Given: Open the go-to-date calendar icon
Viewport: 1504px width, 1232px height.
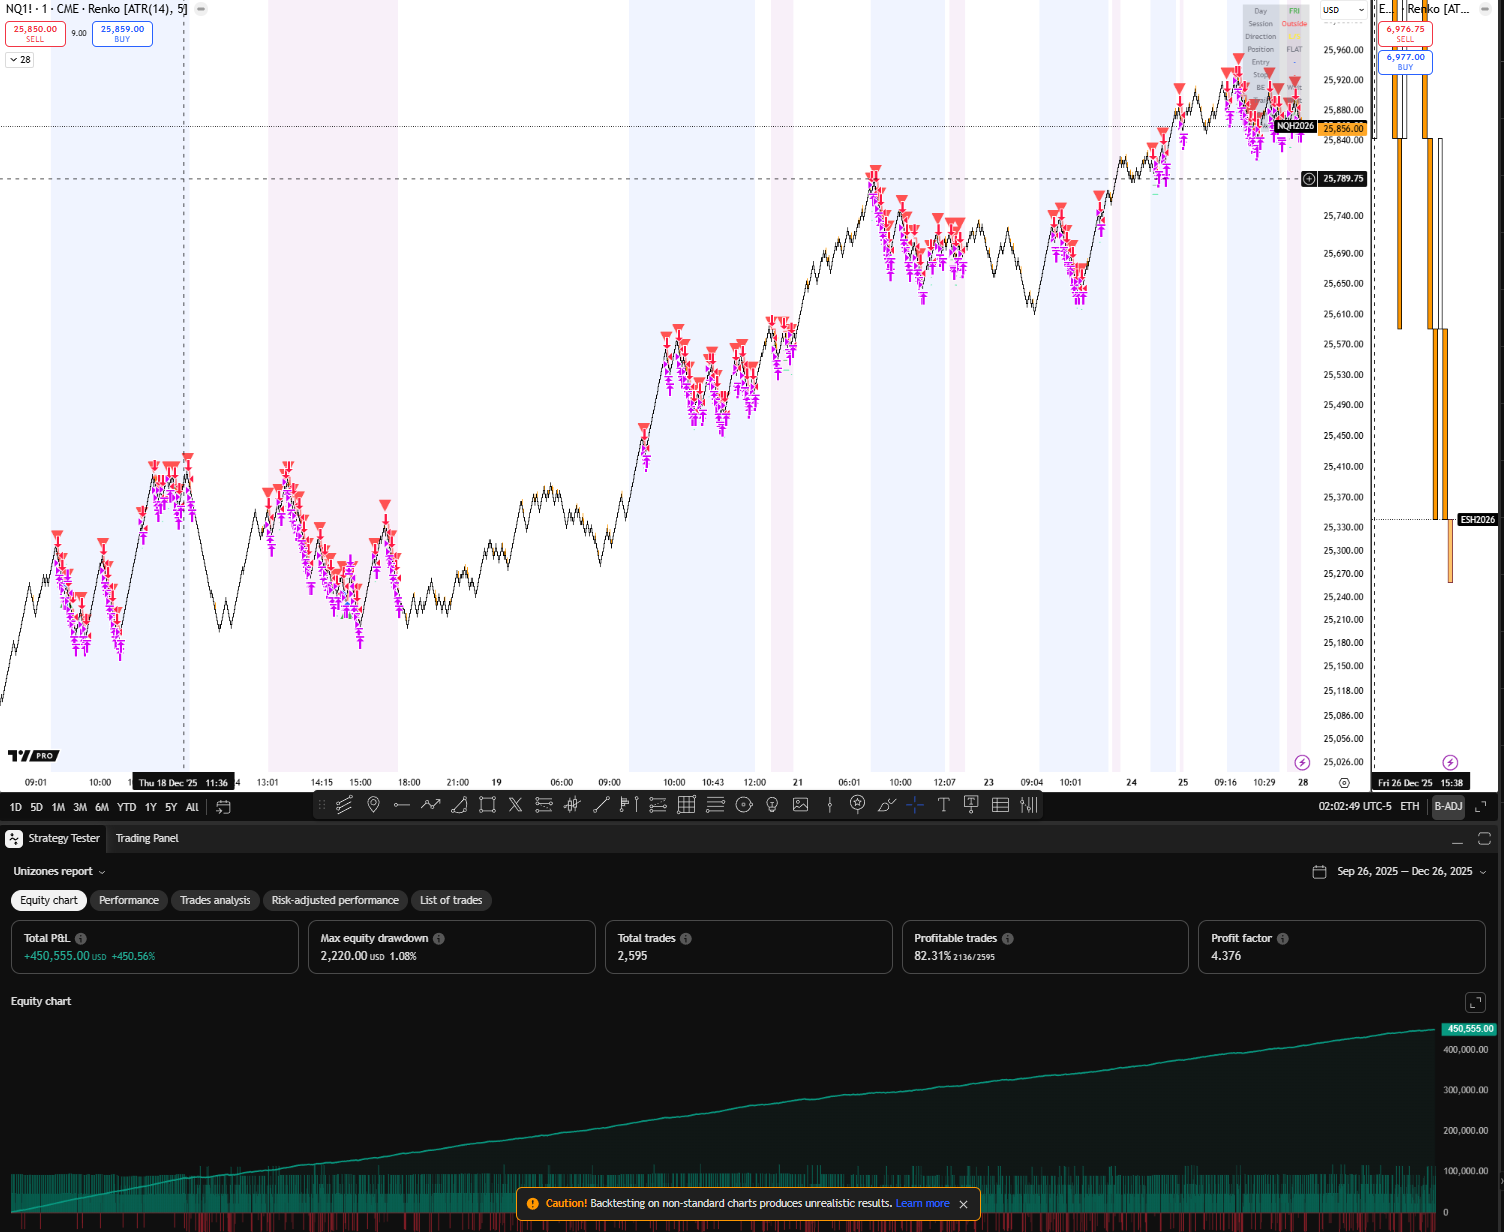Looking at the screenshot, I should pyautogui.click(x=224, y=807).
